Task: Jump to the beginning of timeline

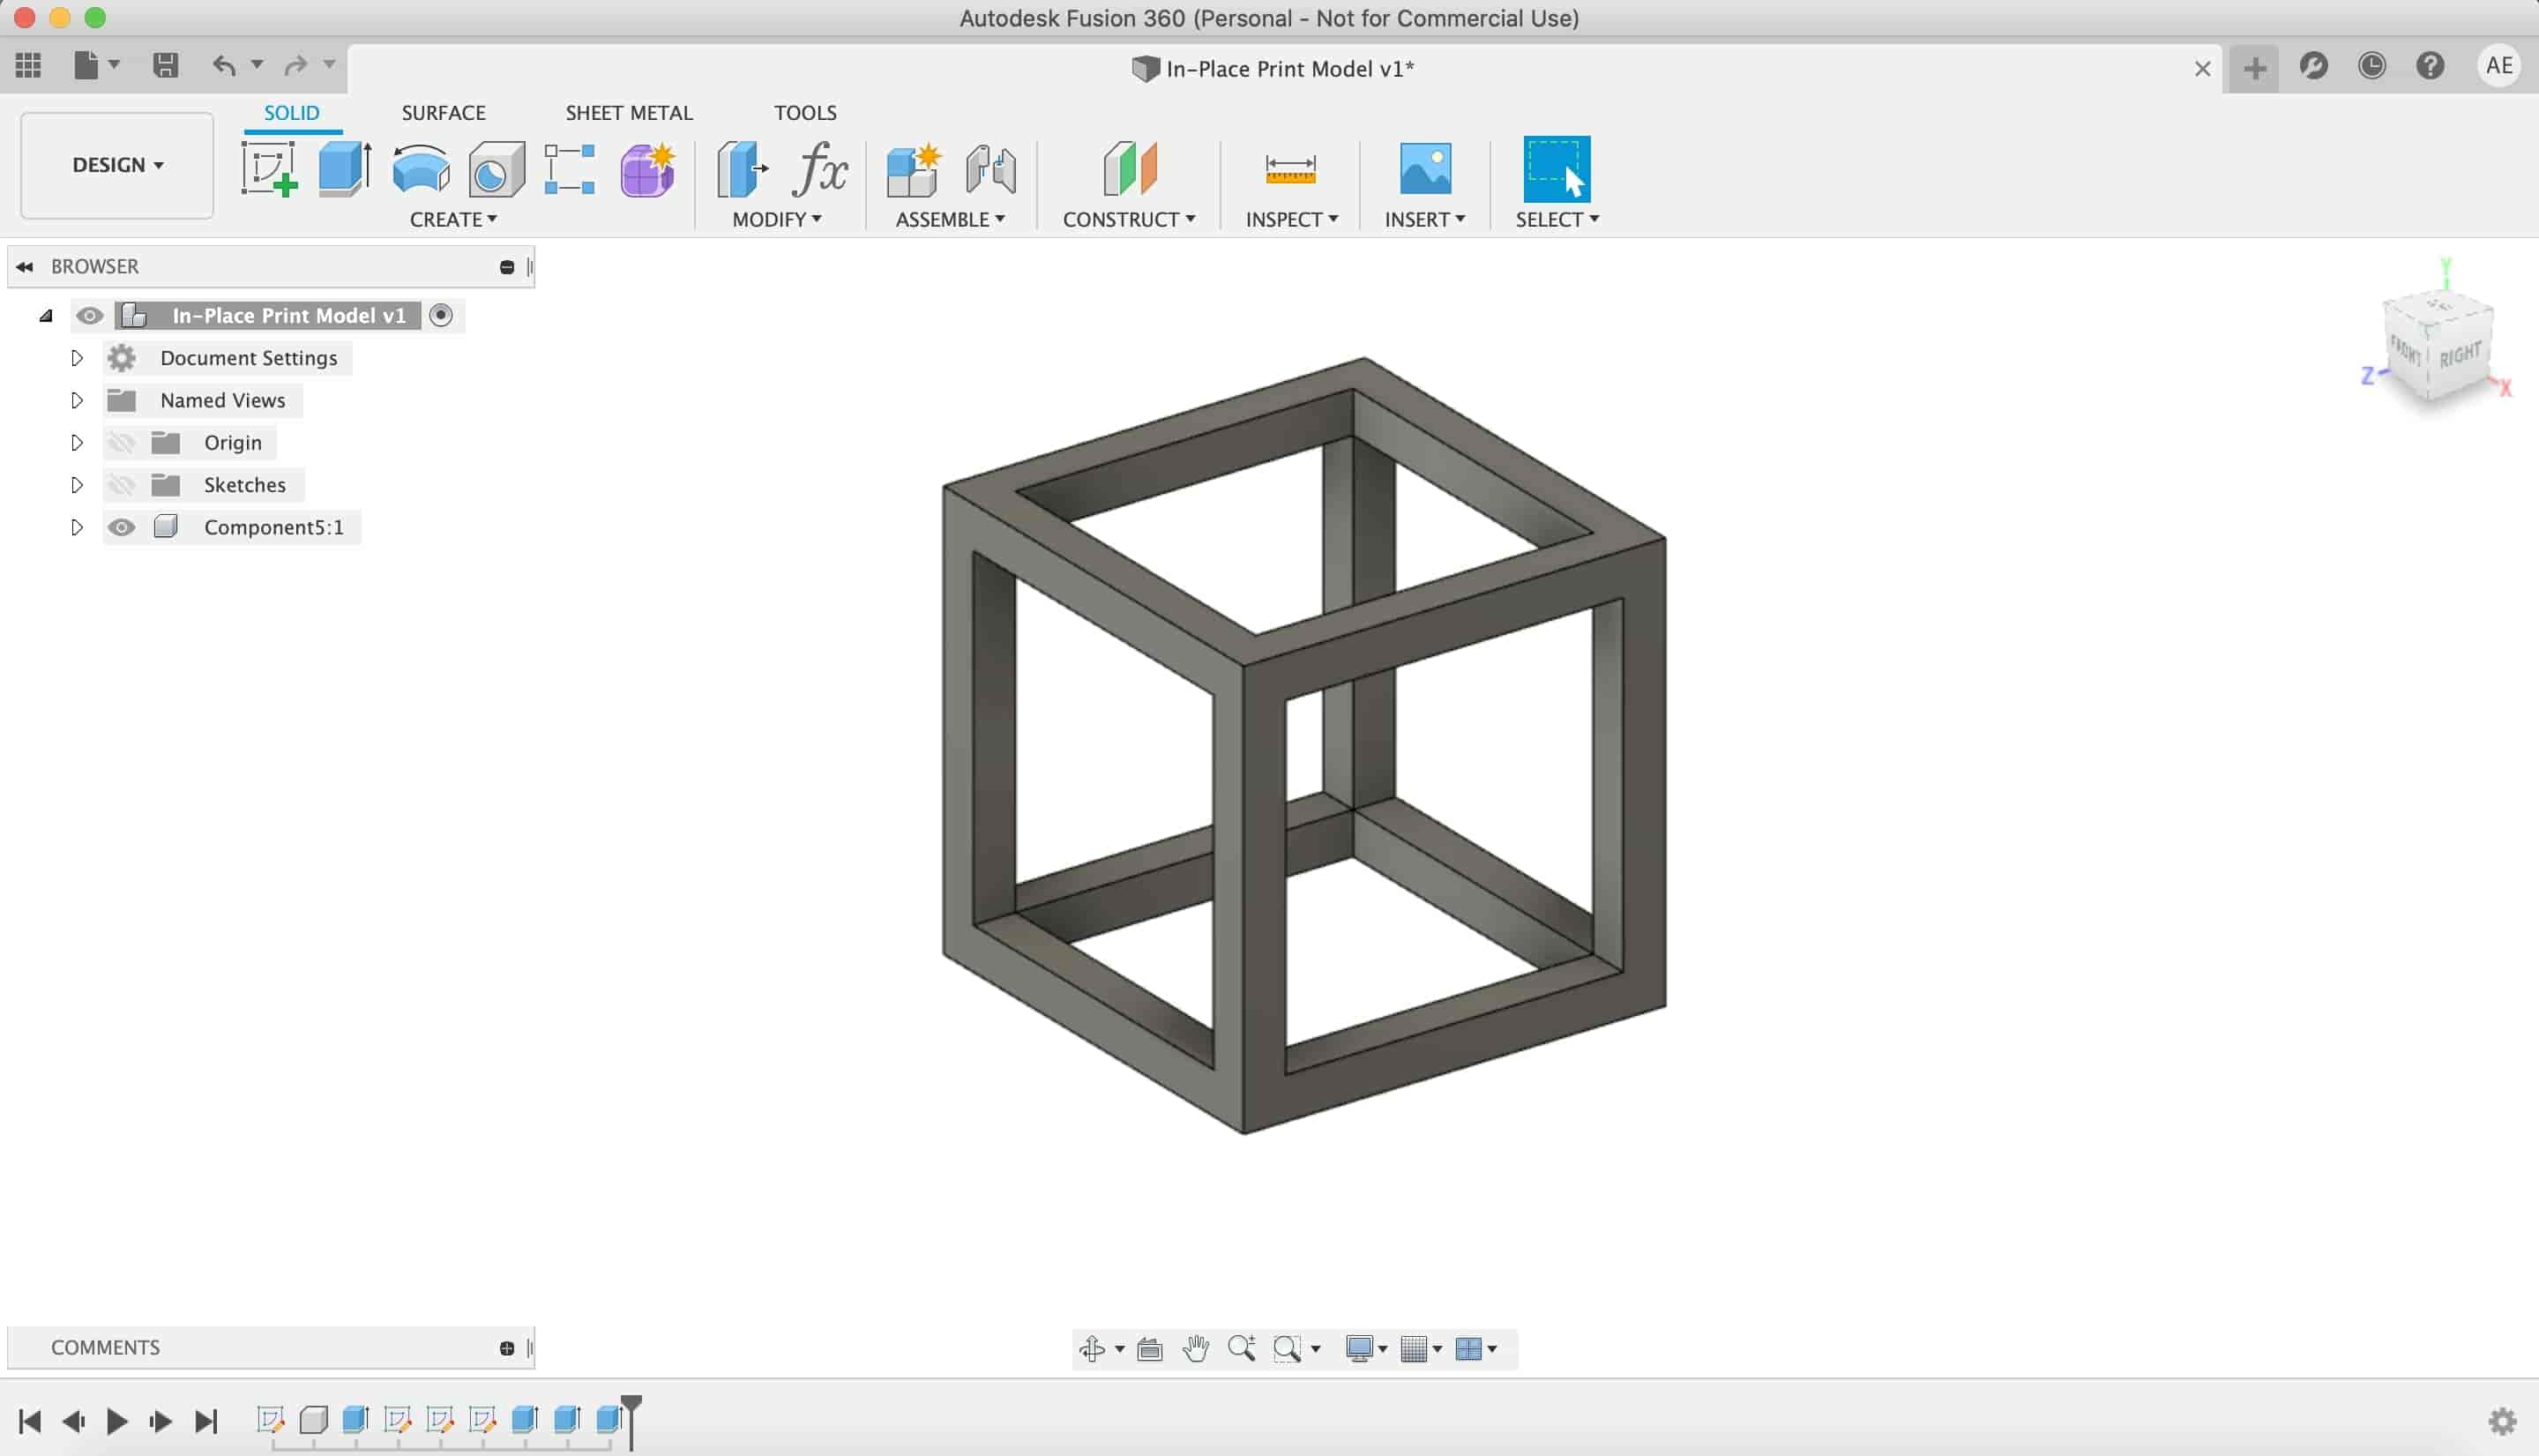Action: click(x=30, y=1421)
